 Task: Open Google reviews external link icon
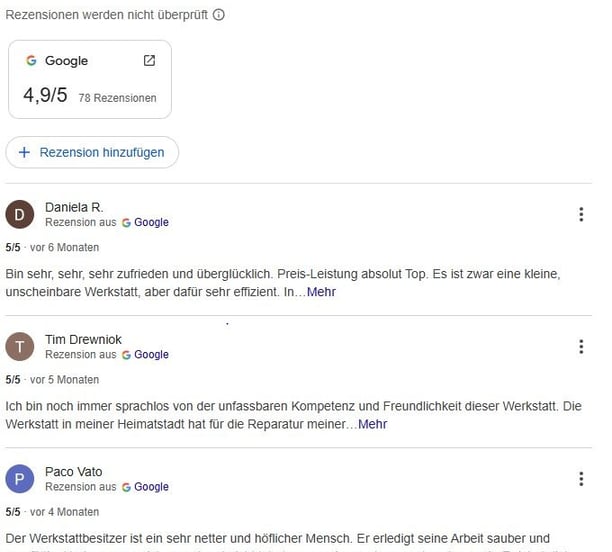coord(149,60)
